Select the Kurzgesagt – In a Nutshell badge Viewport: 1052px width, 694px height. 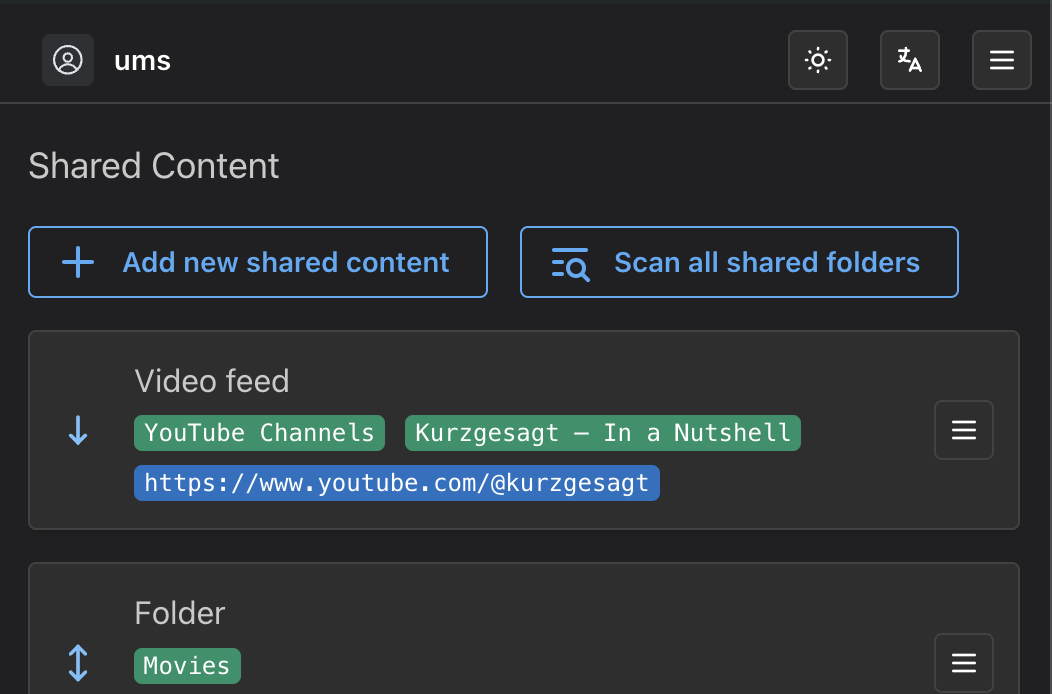[602, 432]
